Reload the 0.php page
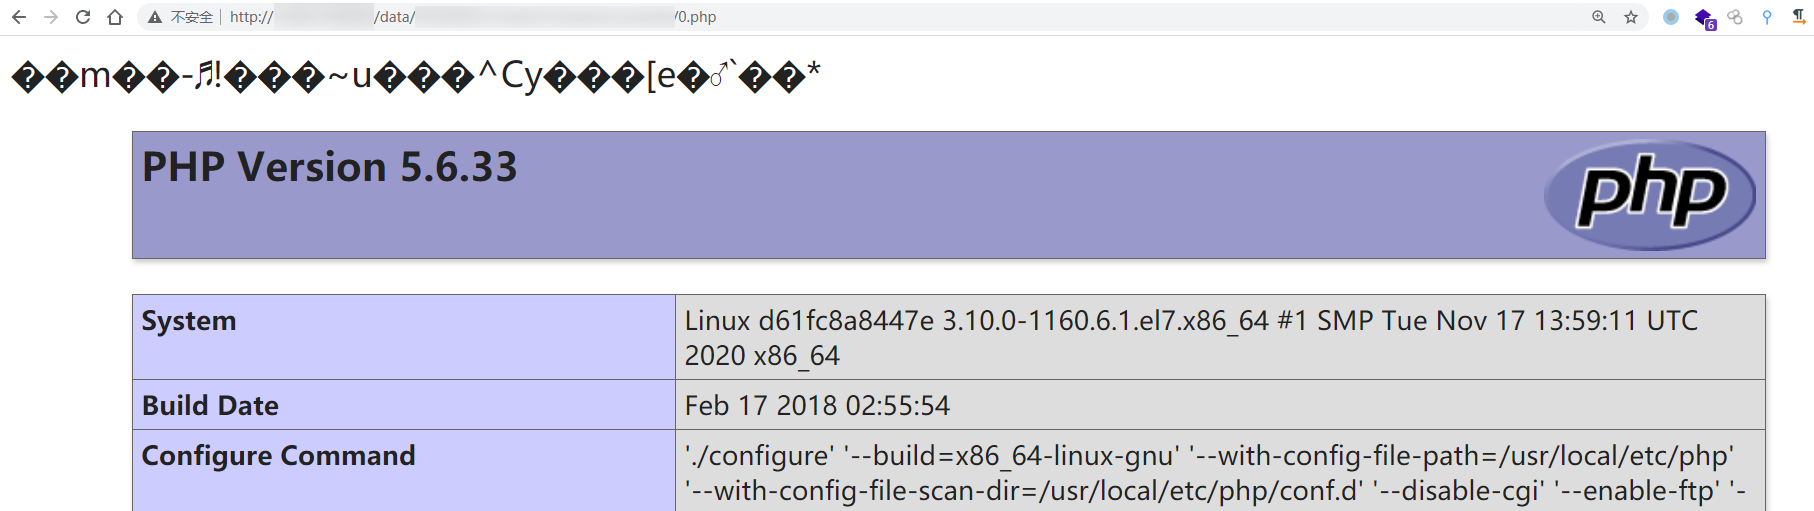Screen dimensions: 1814x511 pyautogui.click(x=83, y=17)
